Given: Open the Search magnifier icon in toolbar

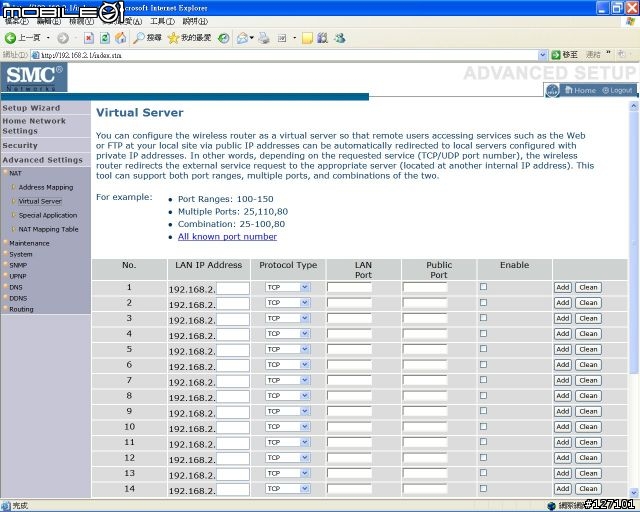Looking at the screenshot, I should click(x=139, y=38).
